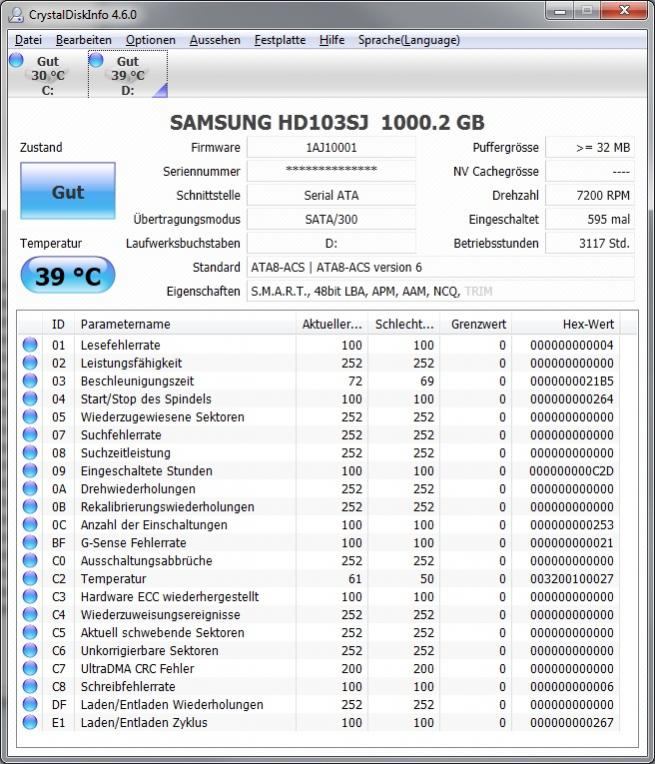This screenshot has height=764, width=655.
Task: Click status orb beside Aktuell schwebende Sektoren
Action: (x=30, y=632)
